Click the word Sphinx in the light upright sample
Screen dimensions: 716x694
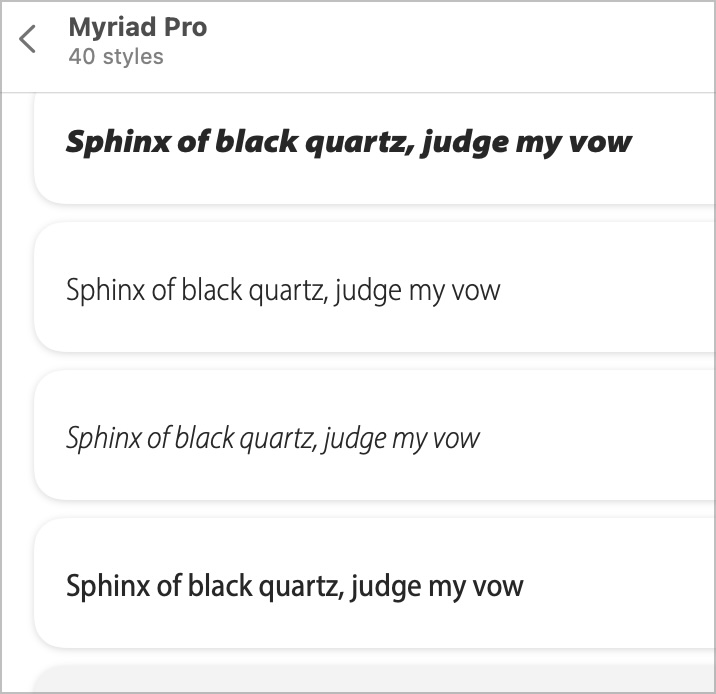(99, 291)
